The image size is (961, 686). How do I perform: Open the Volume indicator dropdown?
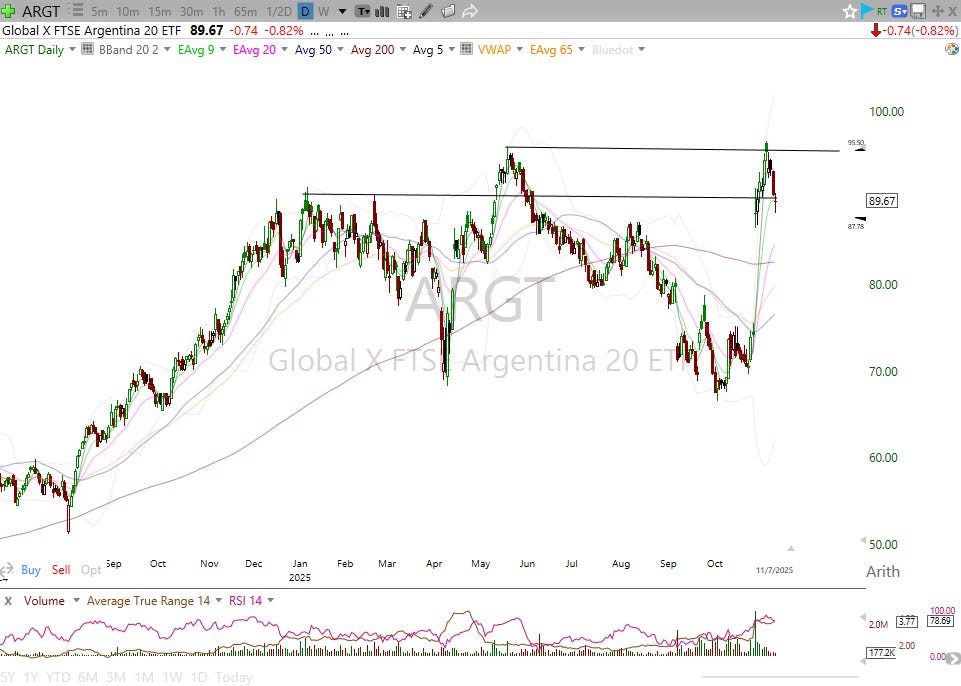[x=76, y=600]
